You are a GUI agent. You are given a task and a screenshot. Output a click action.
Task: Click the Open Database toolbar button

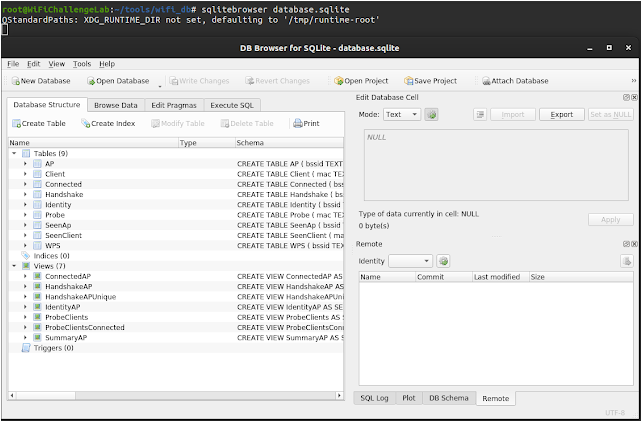(x=118, y=81)
